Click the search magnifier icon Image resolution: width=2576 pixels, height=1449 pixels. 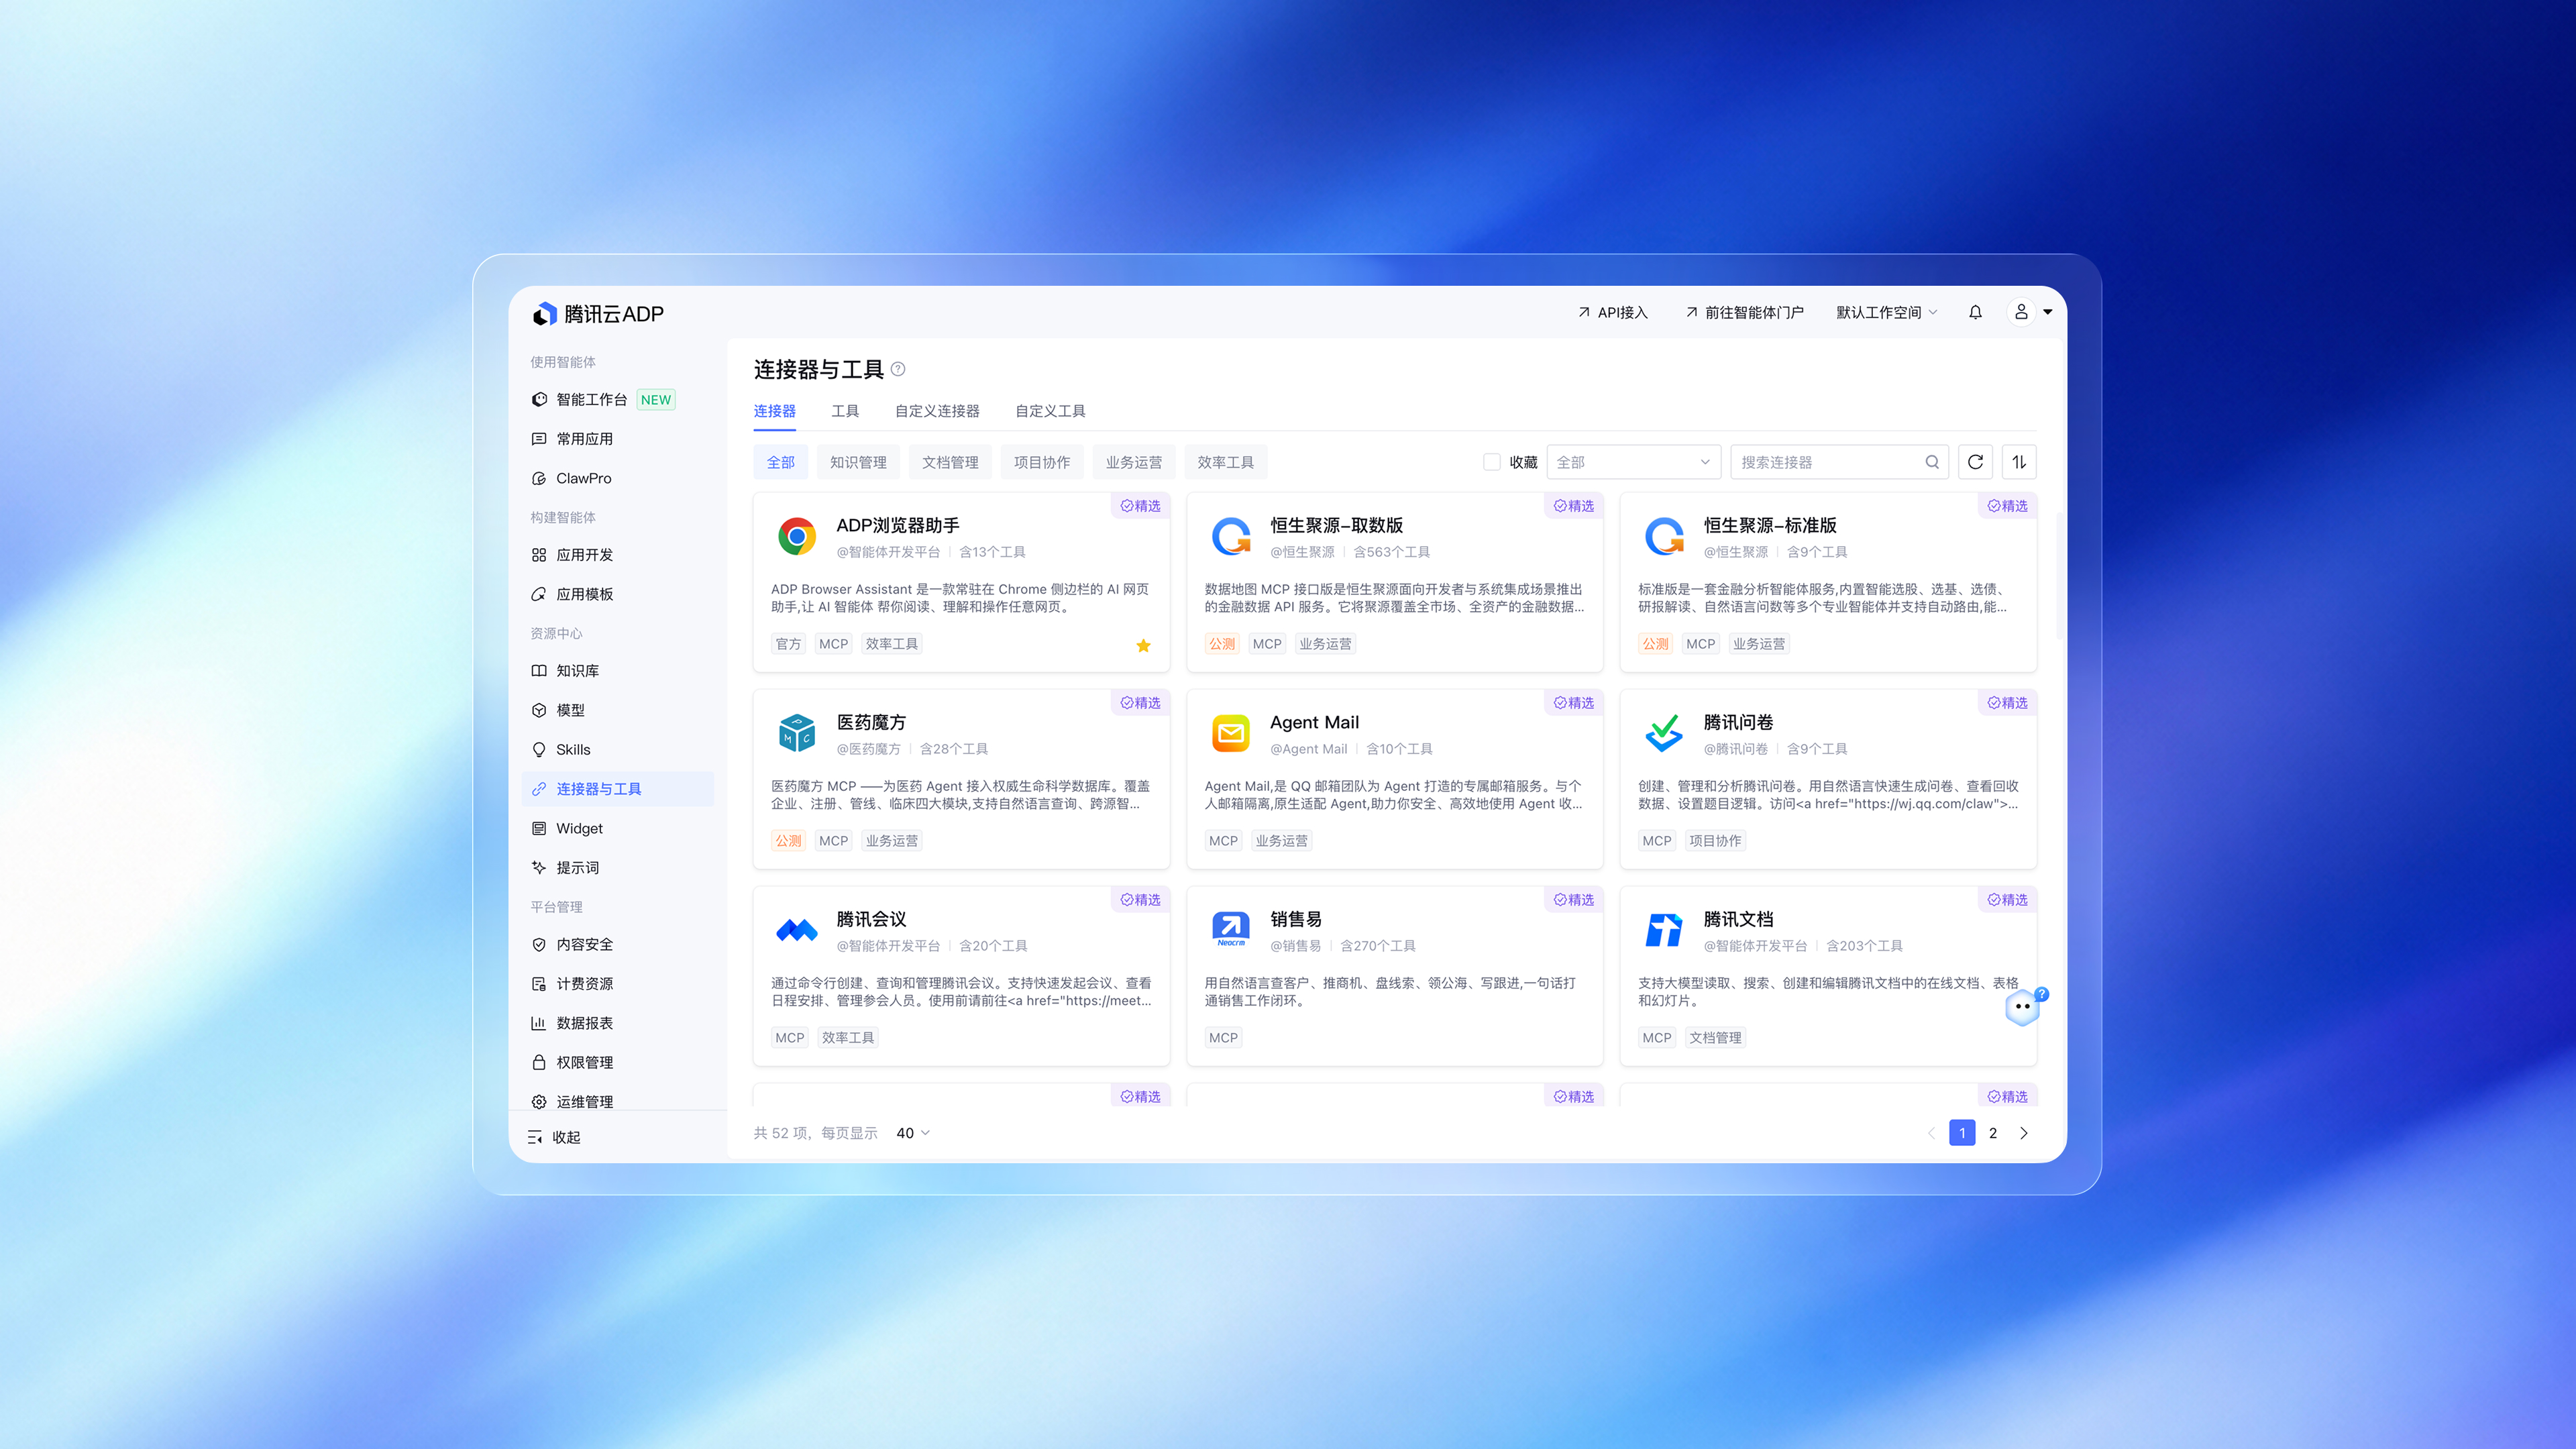tap(1932, 462)
